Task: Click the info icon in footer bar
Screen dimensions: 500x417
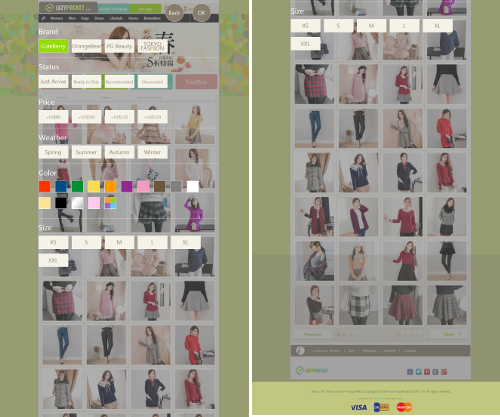Action: 300,350
